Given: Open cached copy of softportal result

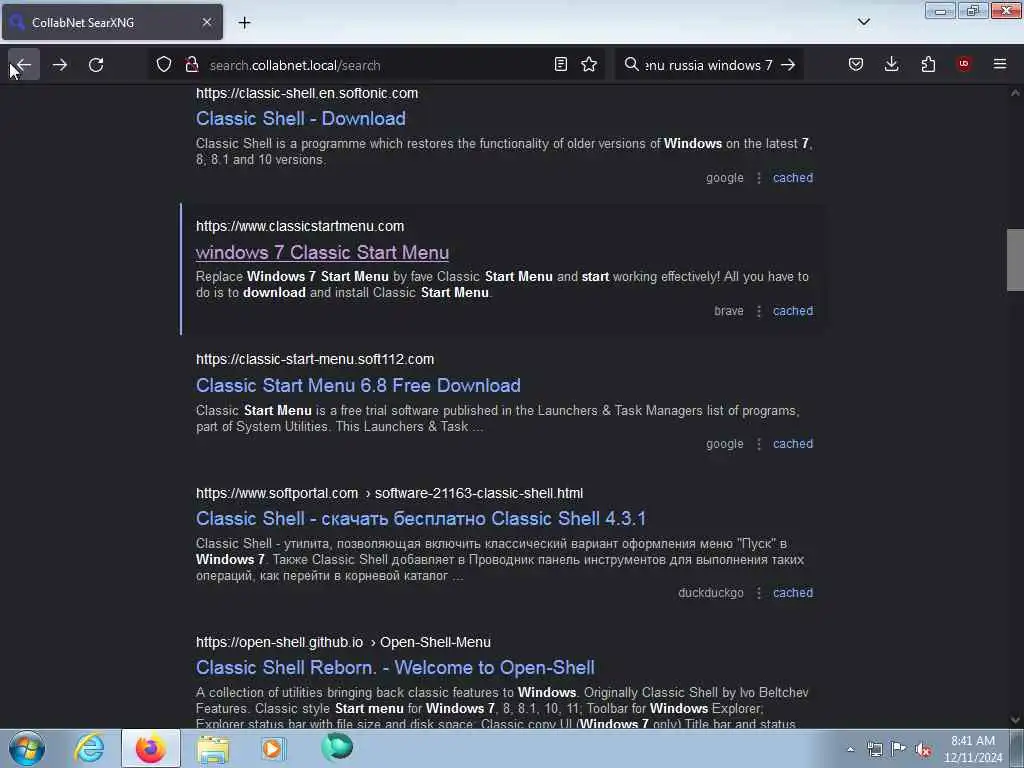Looking at the screenshot, I should click(793, 593).
